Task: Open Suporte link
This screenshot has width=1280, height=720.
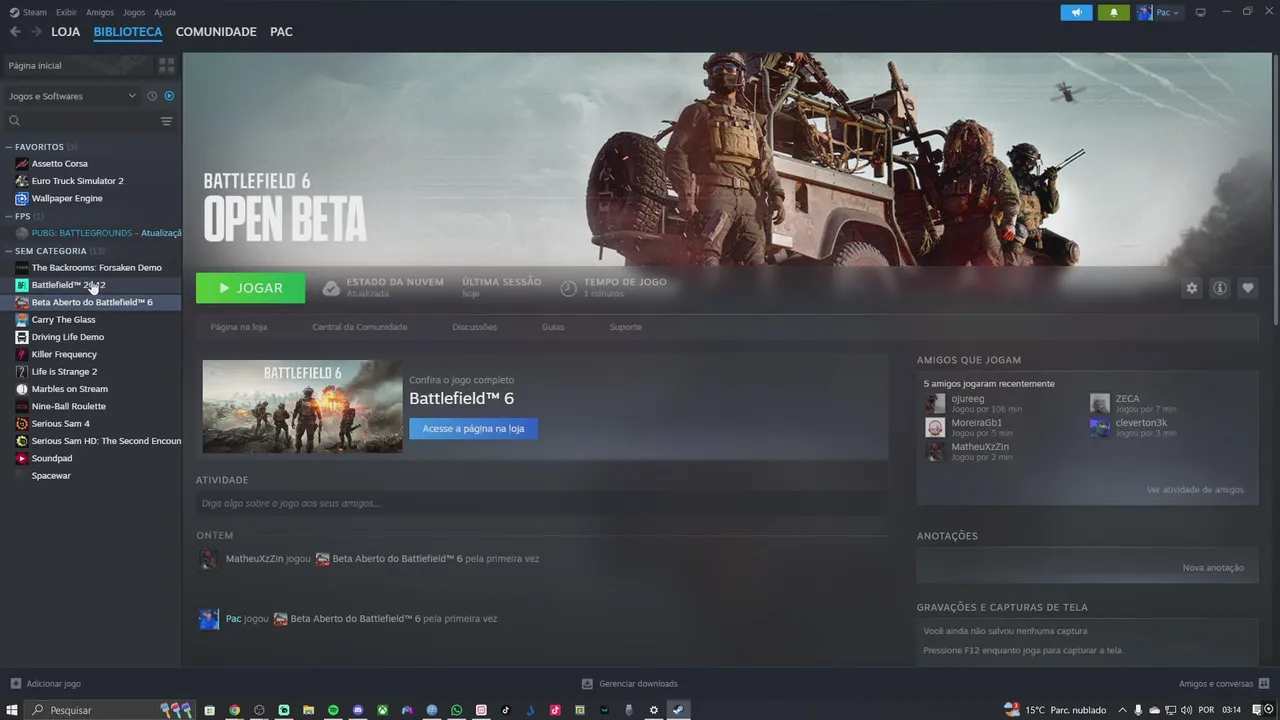Action: pyautogui.click(x=626, y=327)
